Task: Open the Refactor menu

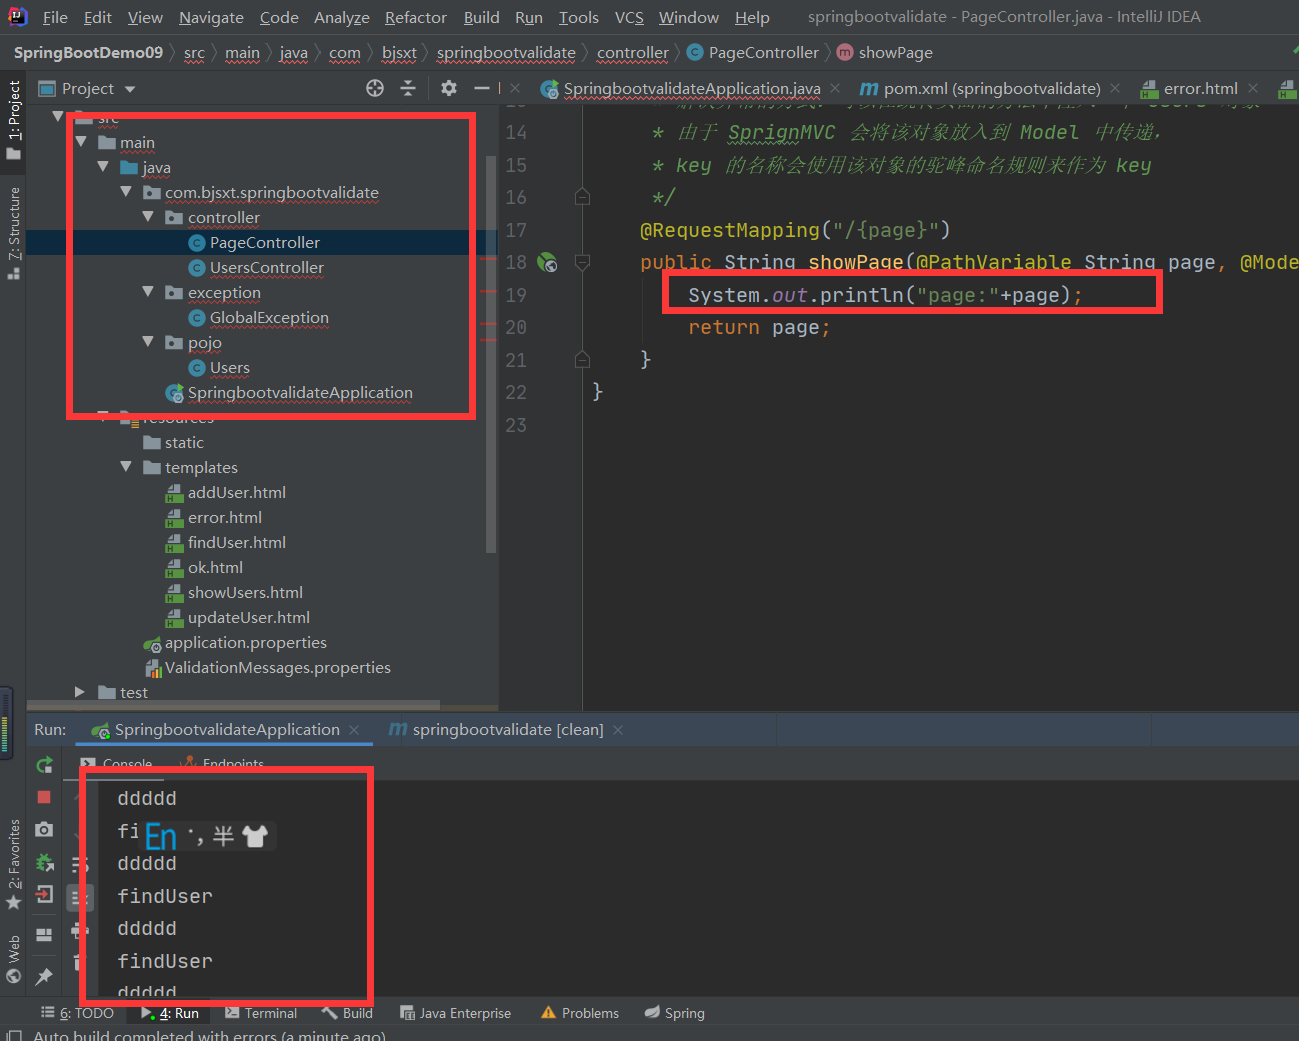Action: tap(416, 17)
